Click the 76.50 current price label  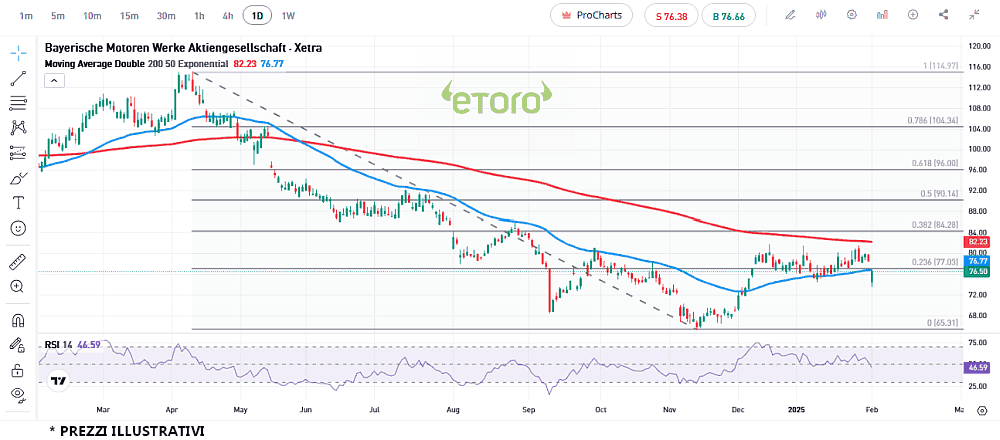pos(978,272)
